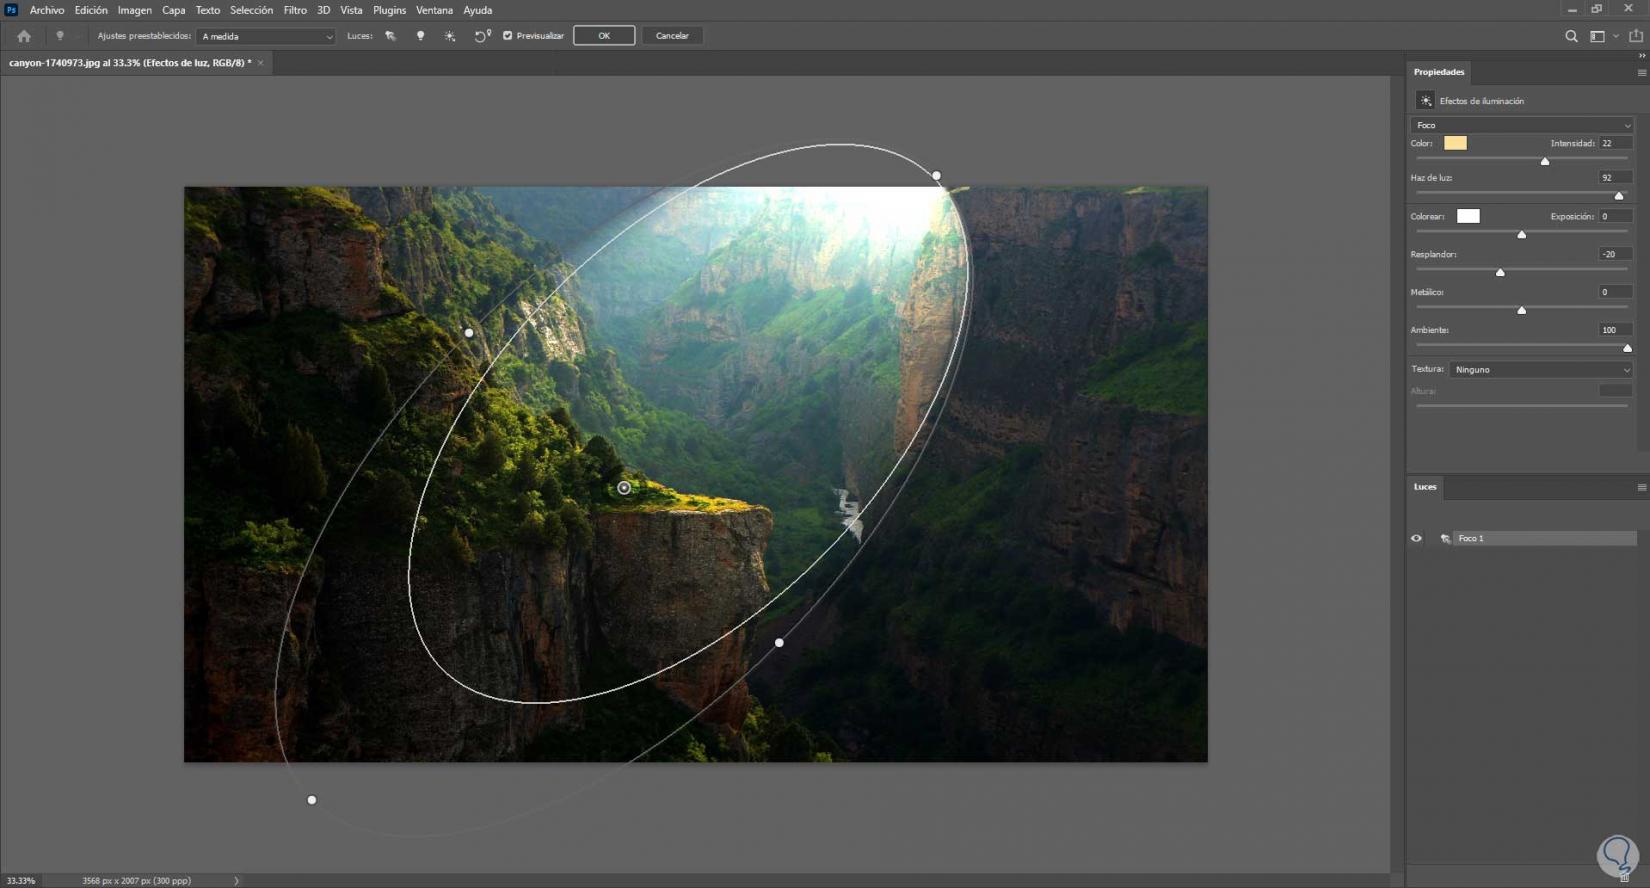Confirm lighting effects with OK

604,36
